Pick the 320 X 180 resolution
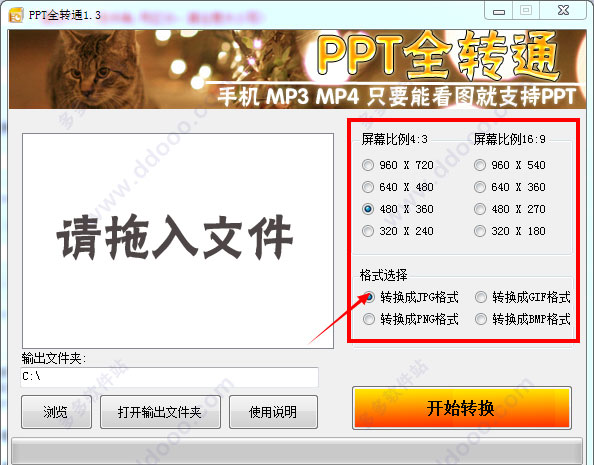 pos(510,231)
